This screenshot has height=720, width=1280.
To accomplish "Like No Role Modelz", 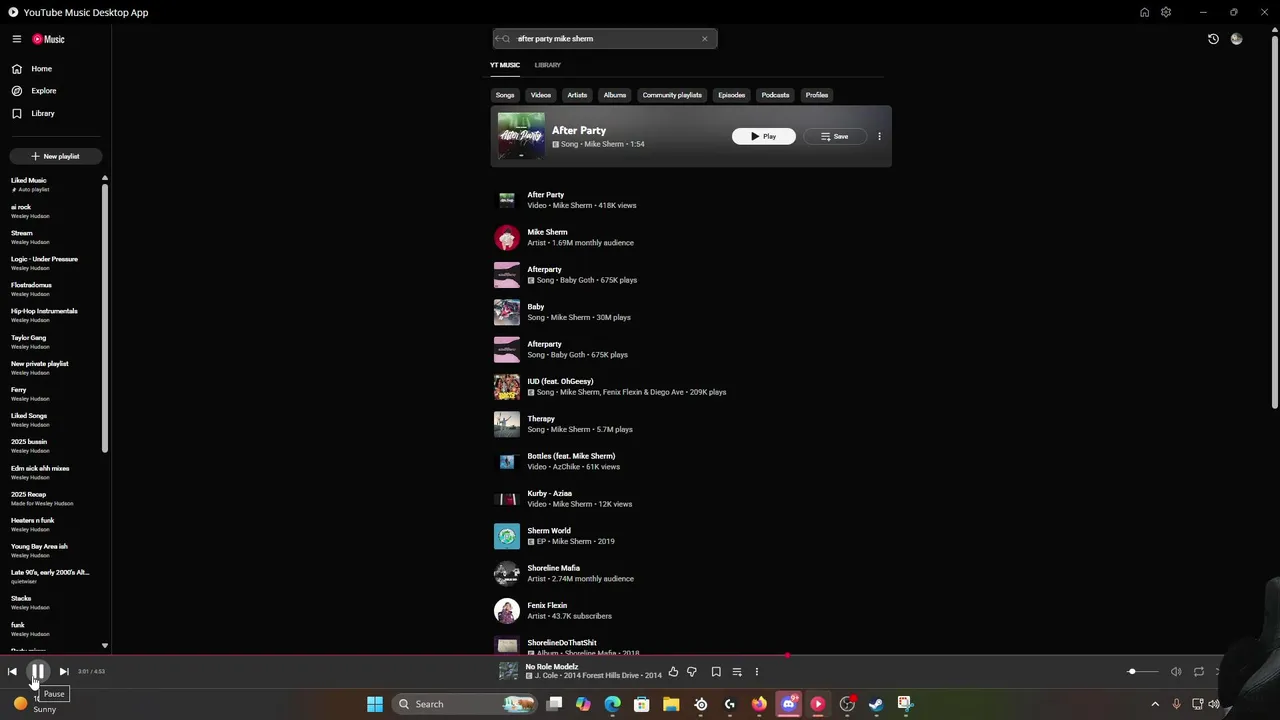I will pos(673,672).
